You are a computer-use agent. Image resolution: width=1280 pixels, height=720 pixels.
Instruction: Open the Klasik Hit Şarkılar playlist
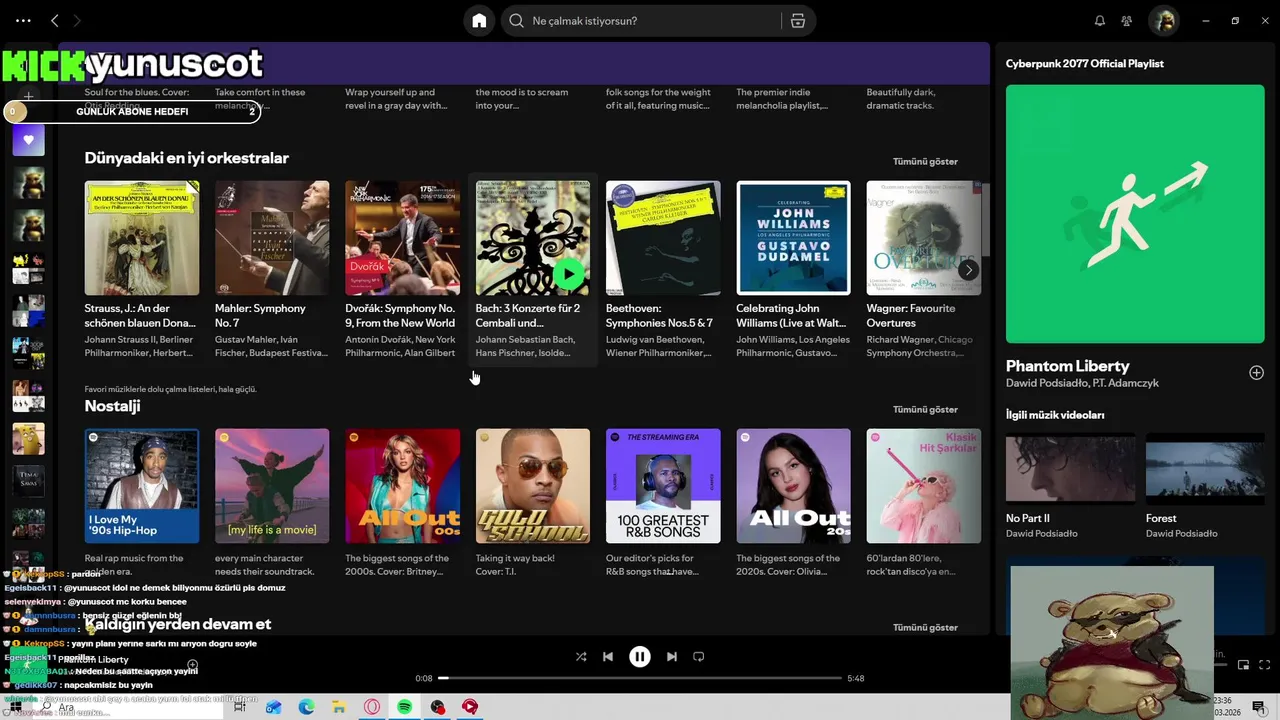click(924, 486)
